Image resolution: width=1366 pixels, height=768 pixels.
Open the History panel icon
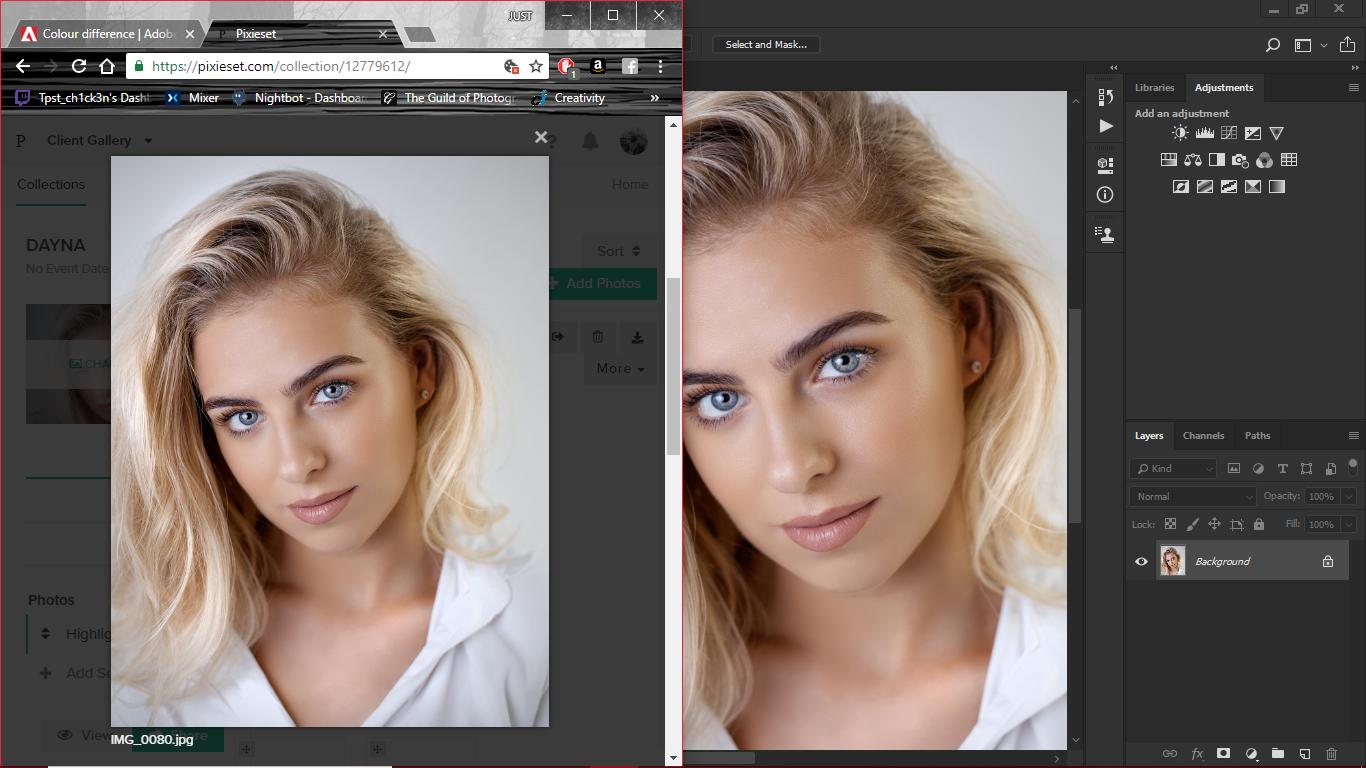pyautogui.click(x=1105, y=97)
